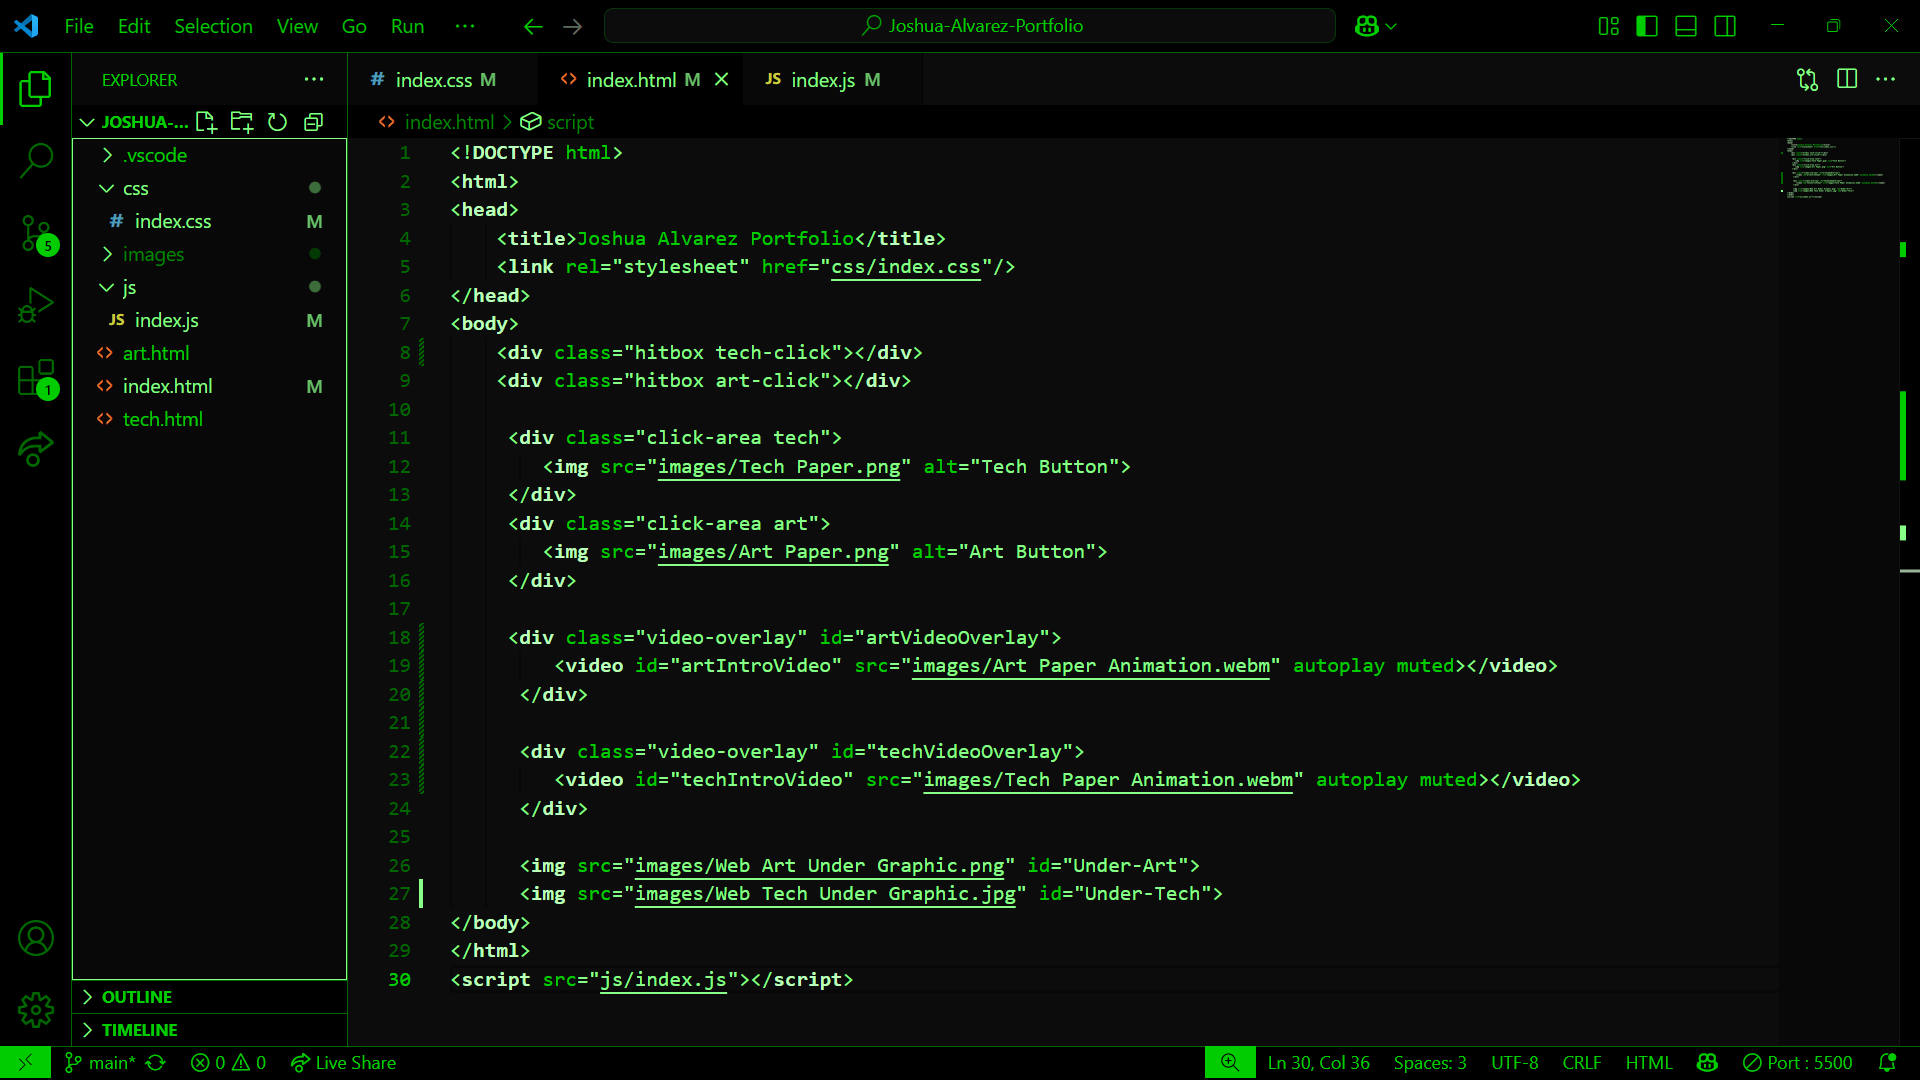Viewport: 1920px width, 1080px height.
Task: Open explorer views and more actions menu
Action: coord(314,80)
